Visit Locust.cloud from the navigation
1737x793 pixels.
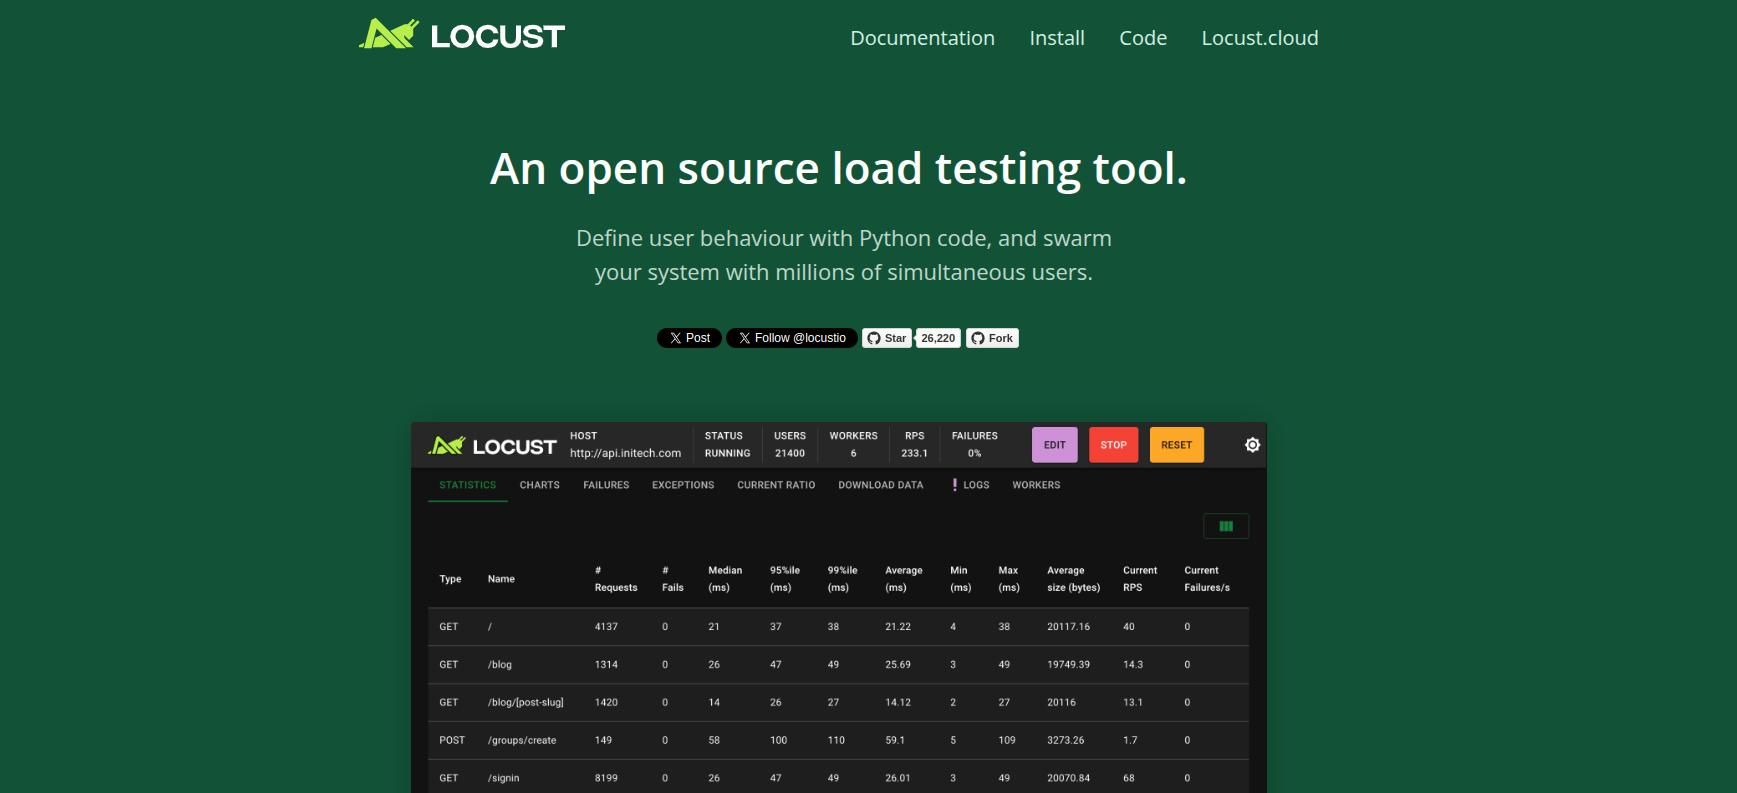tap(1259, 38)
